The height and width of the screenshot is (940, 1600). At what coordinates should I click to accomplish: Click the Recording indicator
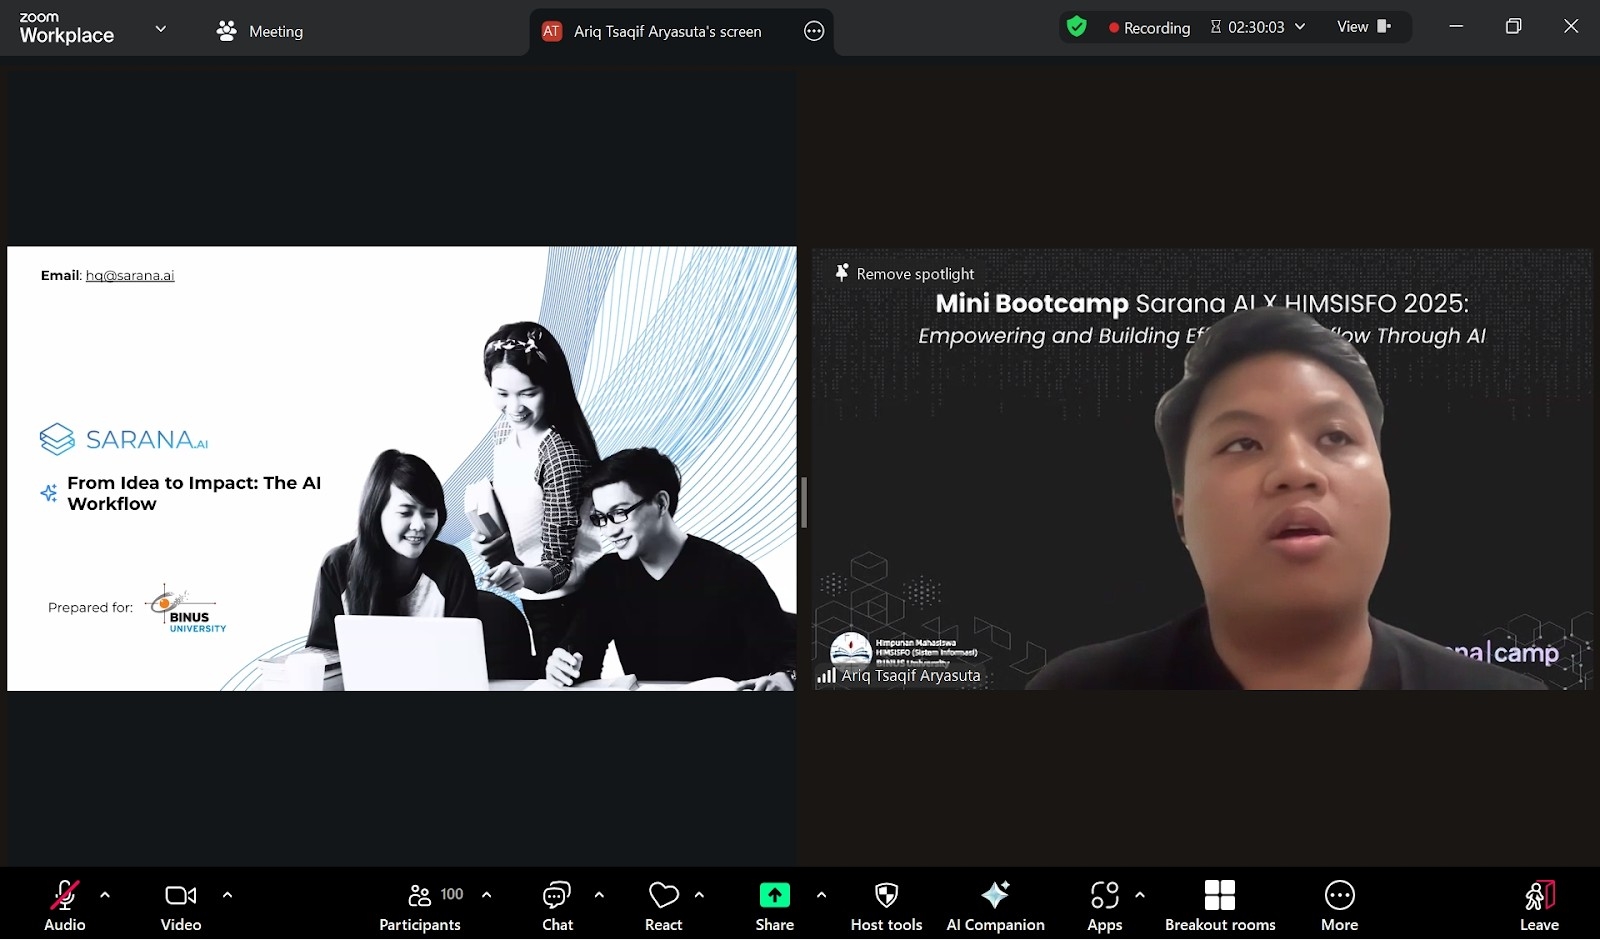tap(1150, 28)
